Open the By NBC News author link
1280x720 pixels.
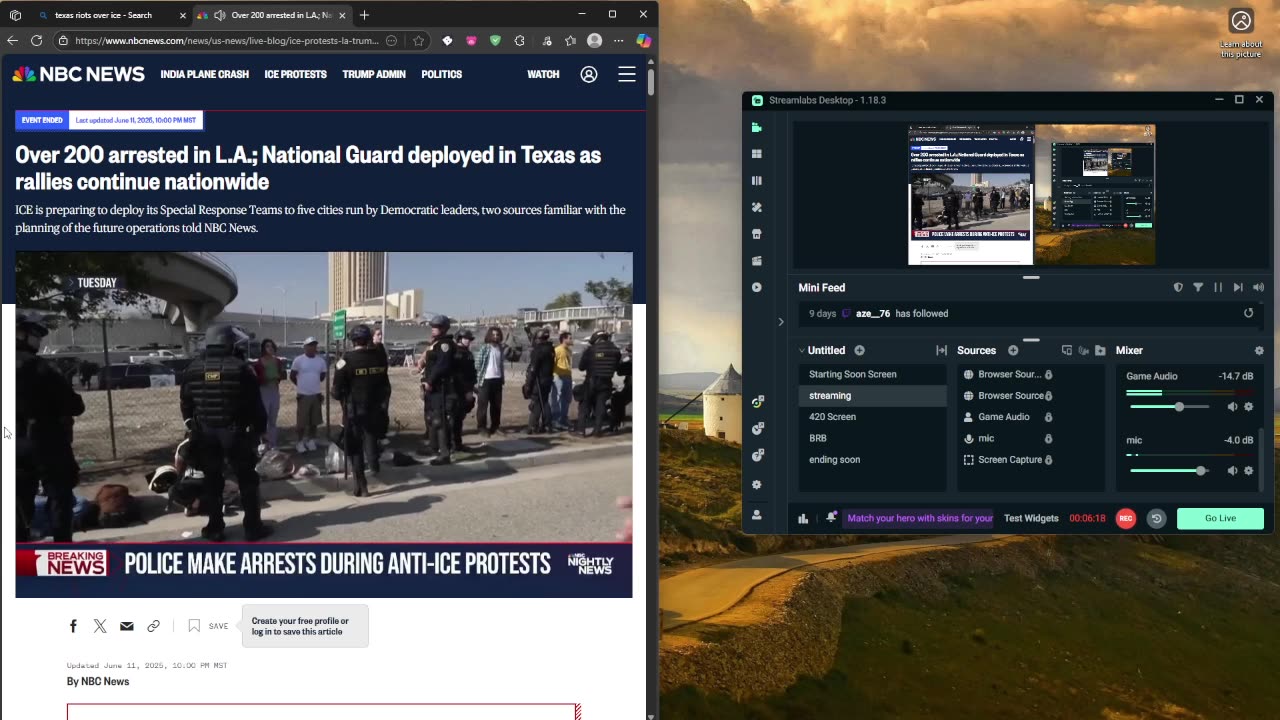pyautogui.click(x=98, y=681)
